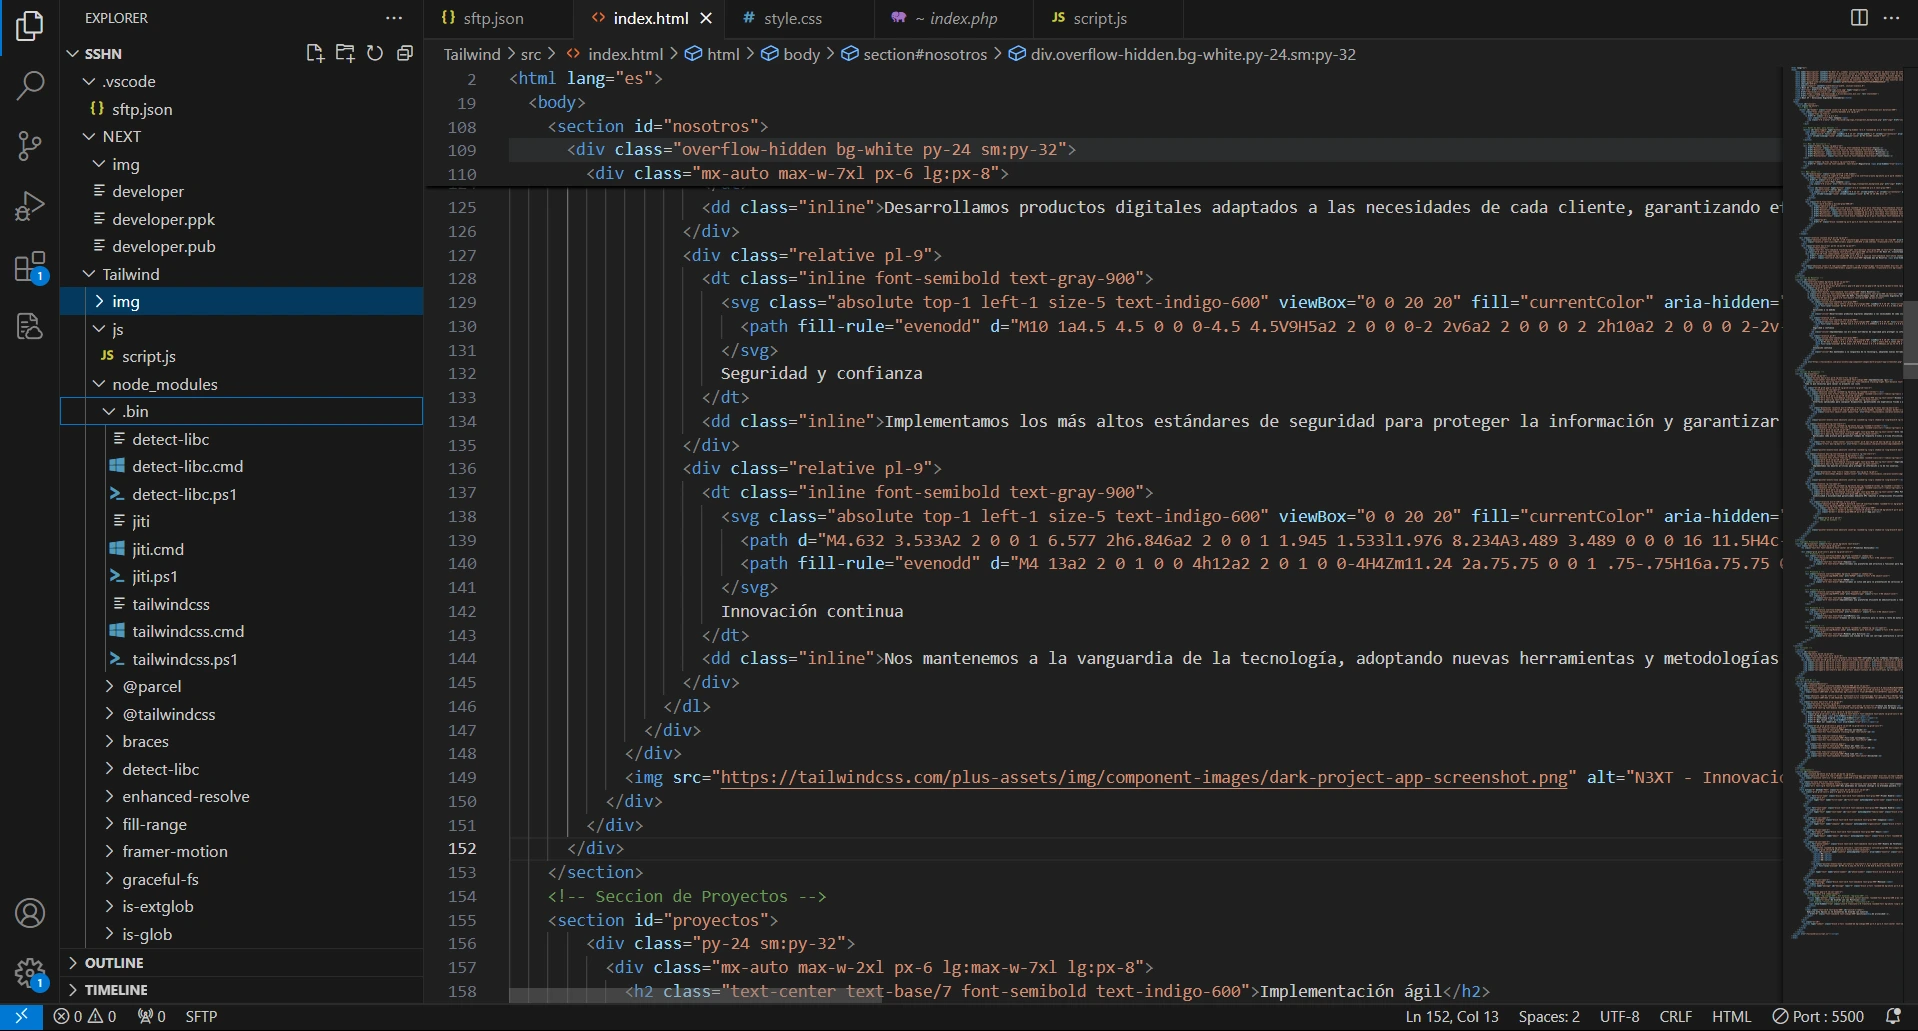The image size is (1918, 1031).
Task: Collapse all folders in explorer
Action: click(x=405, y=53)
